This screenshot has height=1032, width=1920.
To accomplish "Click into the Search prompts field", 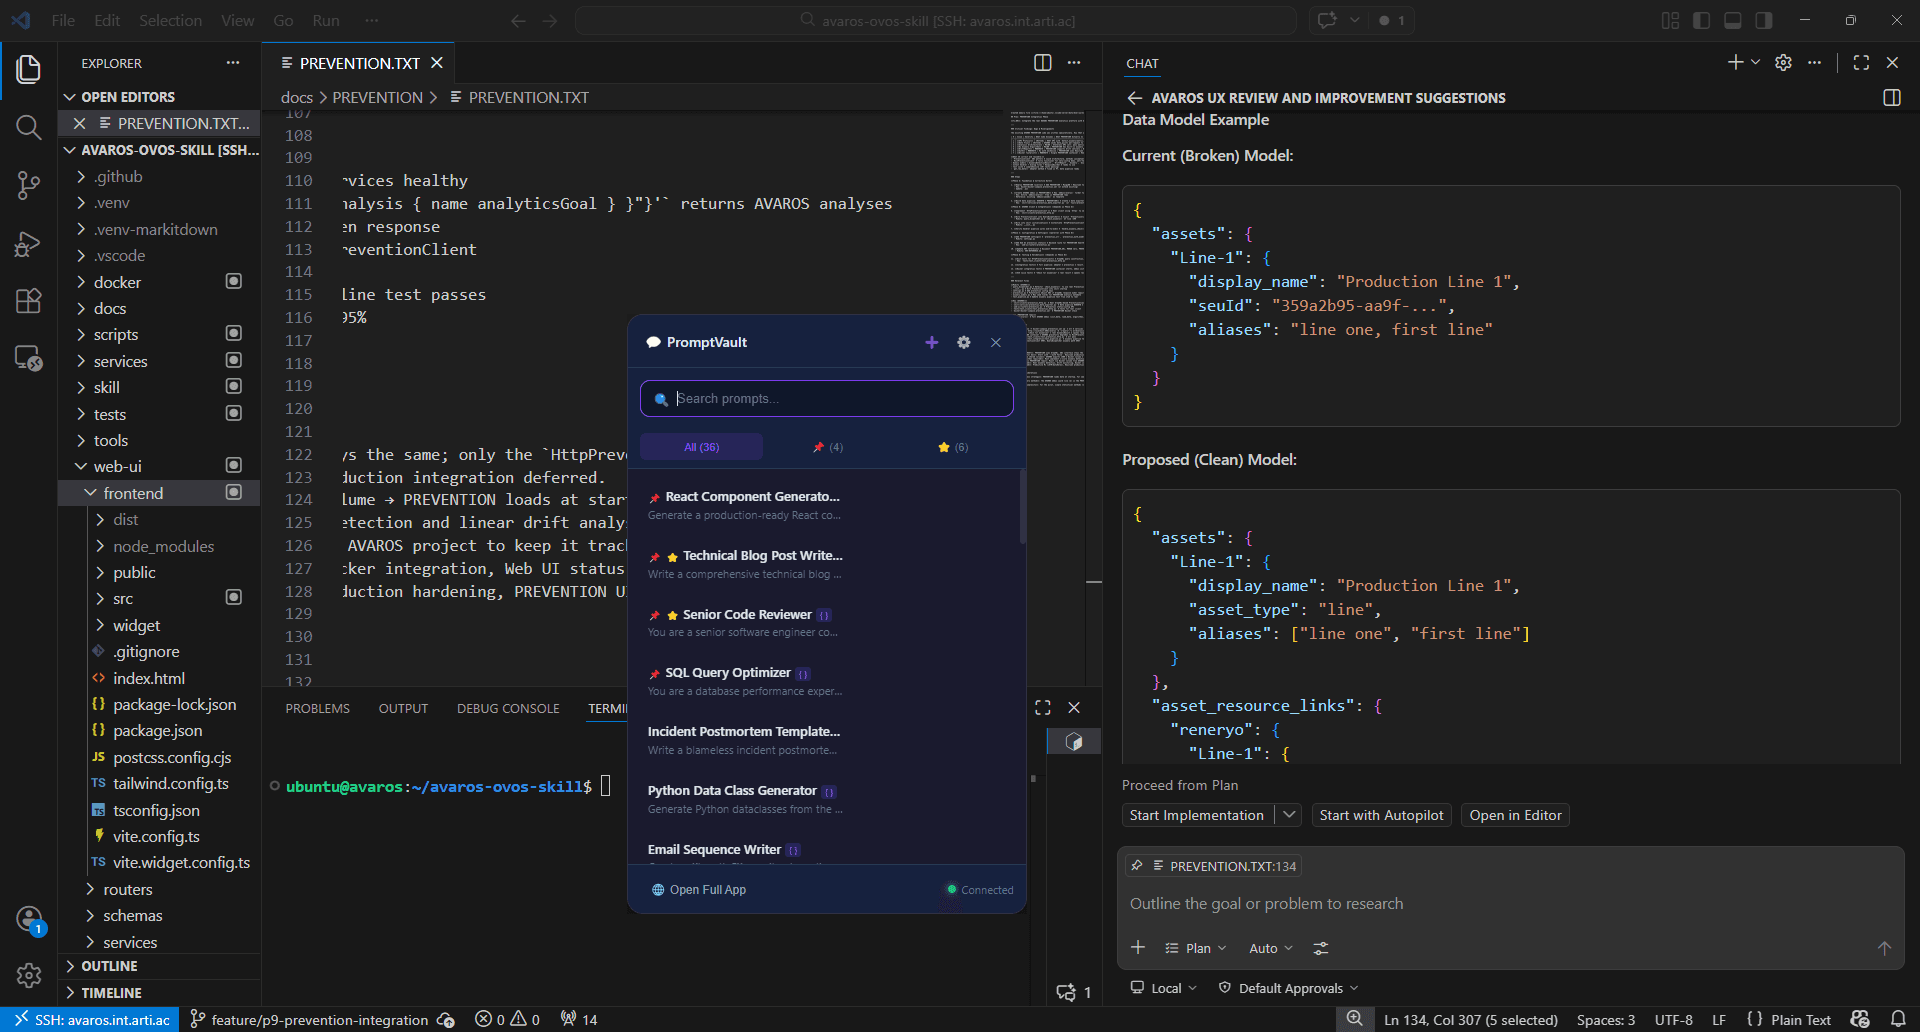I will [x=826, y=398].
